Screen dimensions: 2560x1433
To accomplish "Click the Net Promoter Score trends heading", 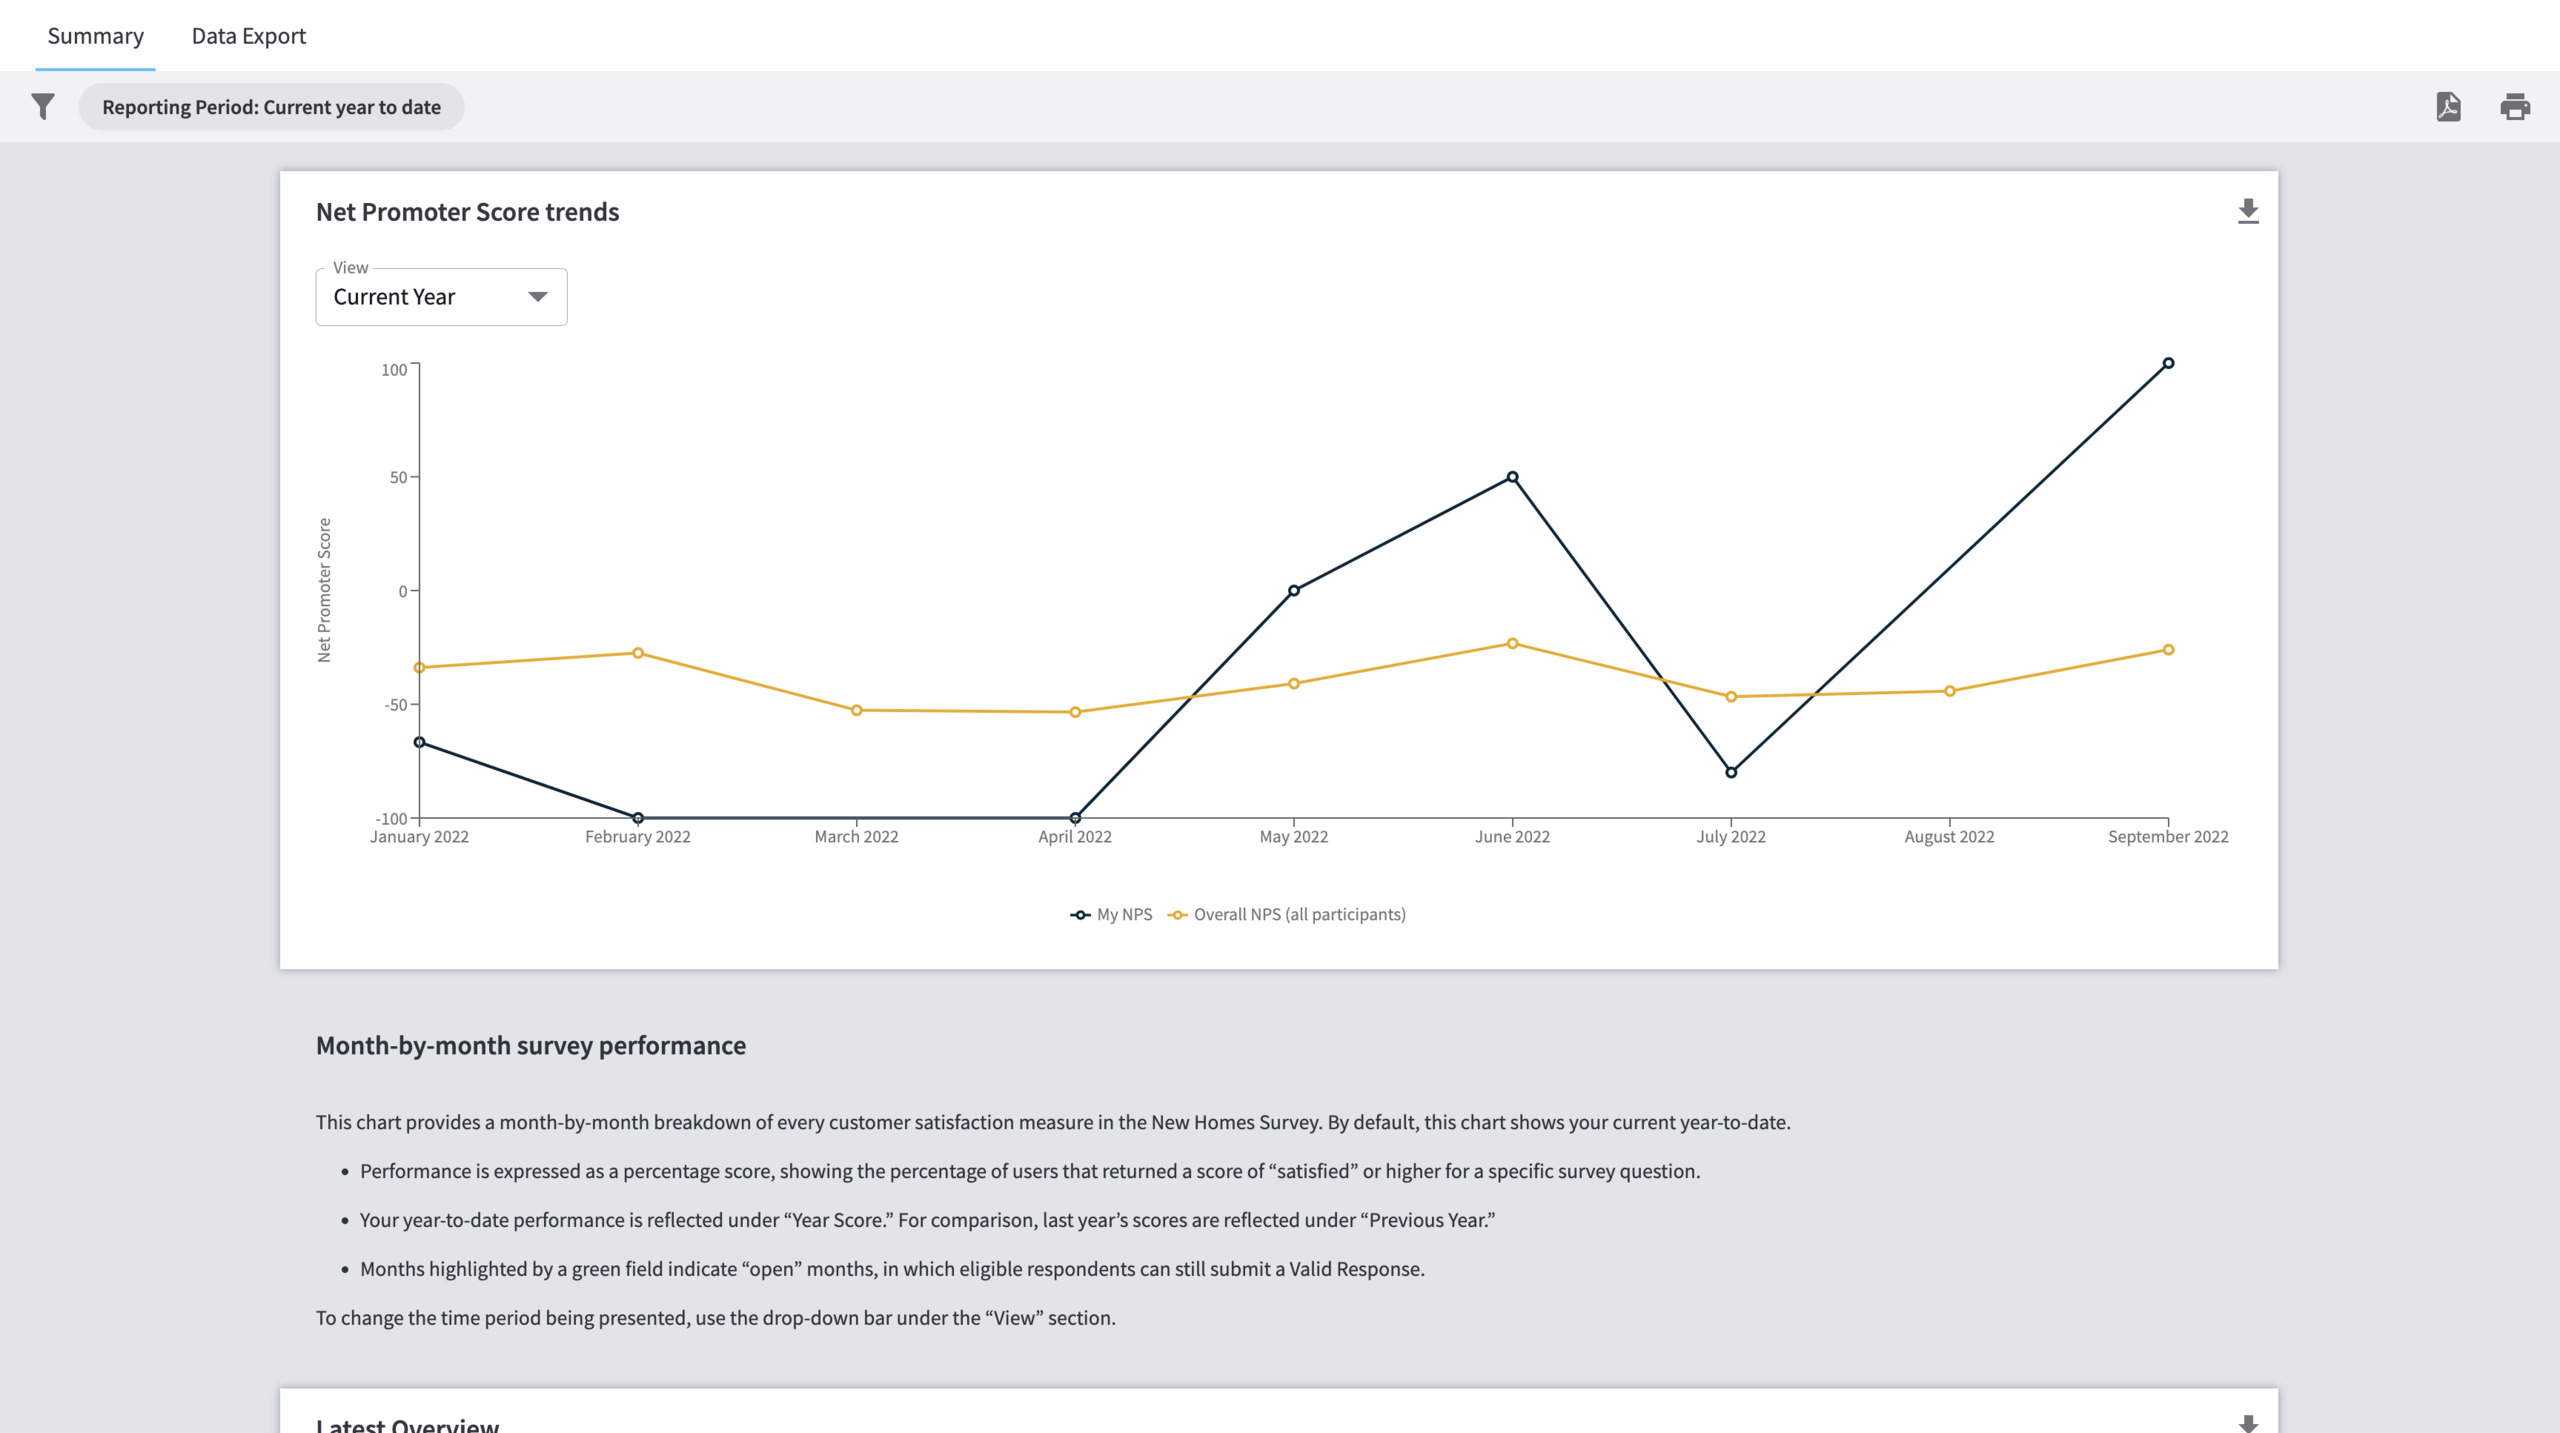I will pyautogui.click(x=468, y=212).
